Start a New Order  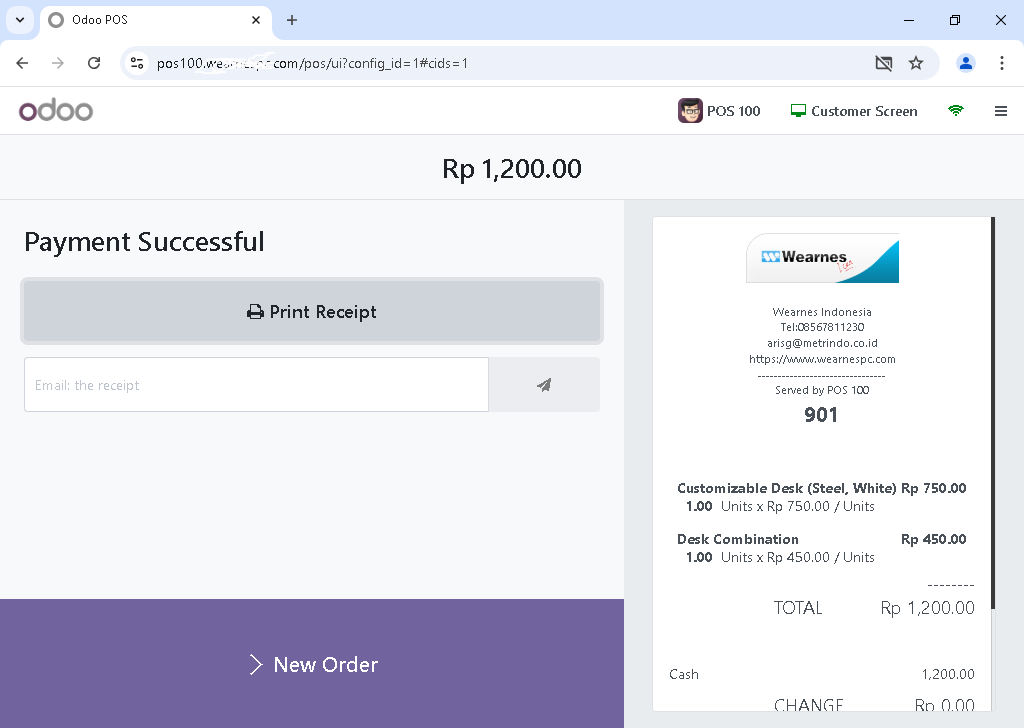tap(312, 663)
